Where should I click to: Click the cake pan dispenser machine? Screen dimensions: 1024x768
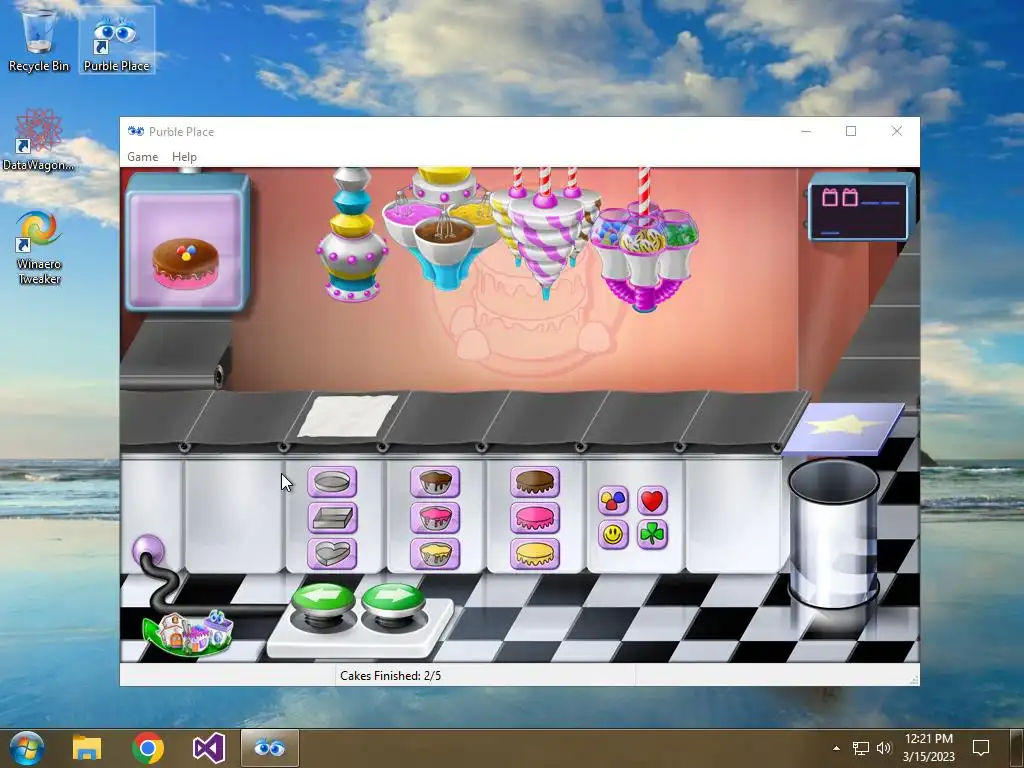point(352,234)
